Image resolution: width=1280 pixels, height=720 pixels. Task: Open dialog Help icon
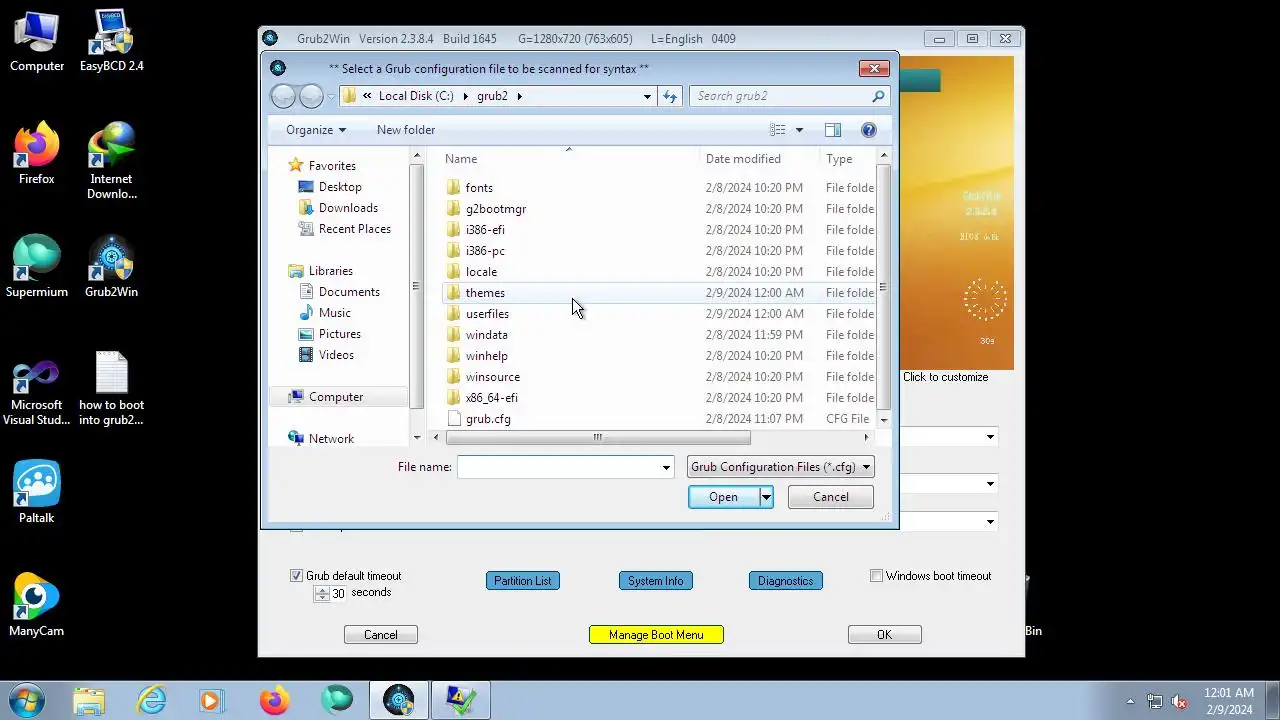(x=868, y=130)
